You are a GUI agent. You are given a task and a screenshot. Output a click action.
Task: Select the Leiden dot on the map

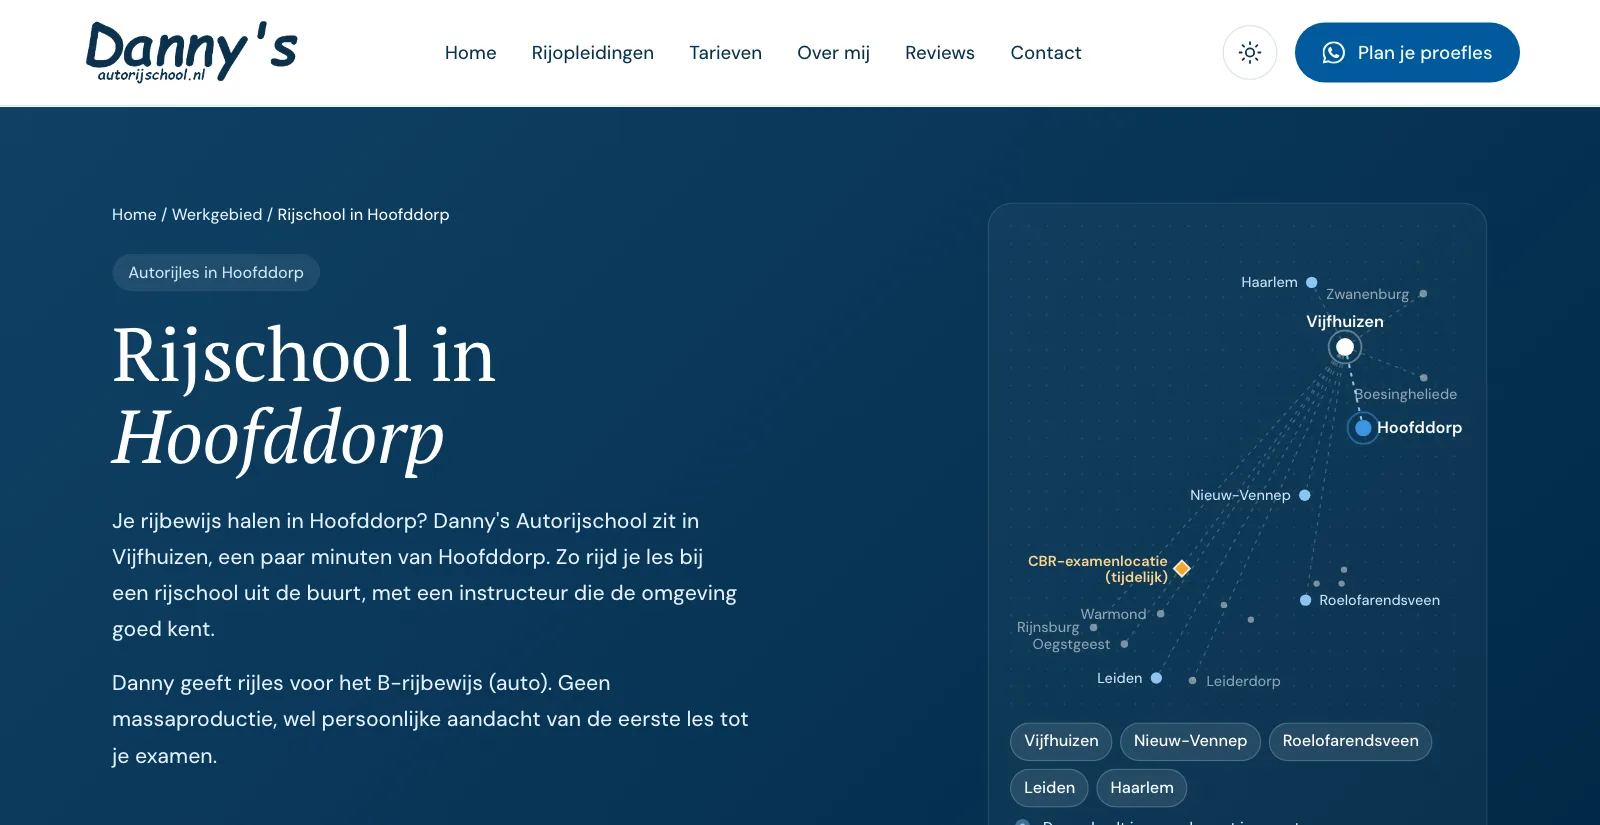[1157, 678]
